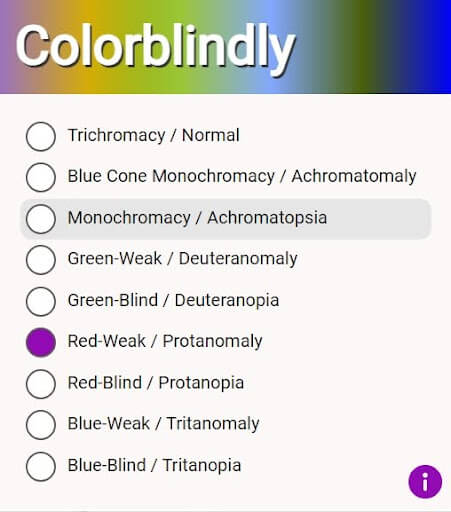Click the 'Green-Weak / Deuteranomaly' label text

coord(183,259)
